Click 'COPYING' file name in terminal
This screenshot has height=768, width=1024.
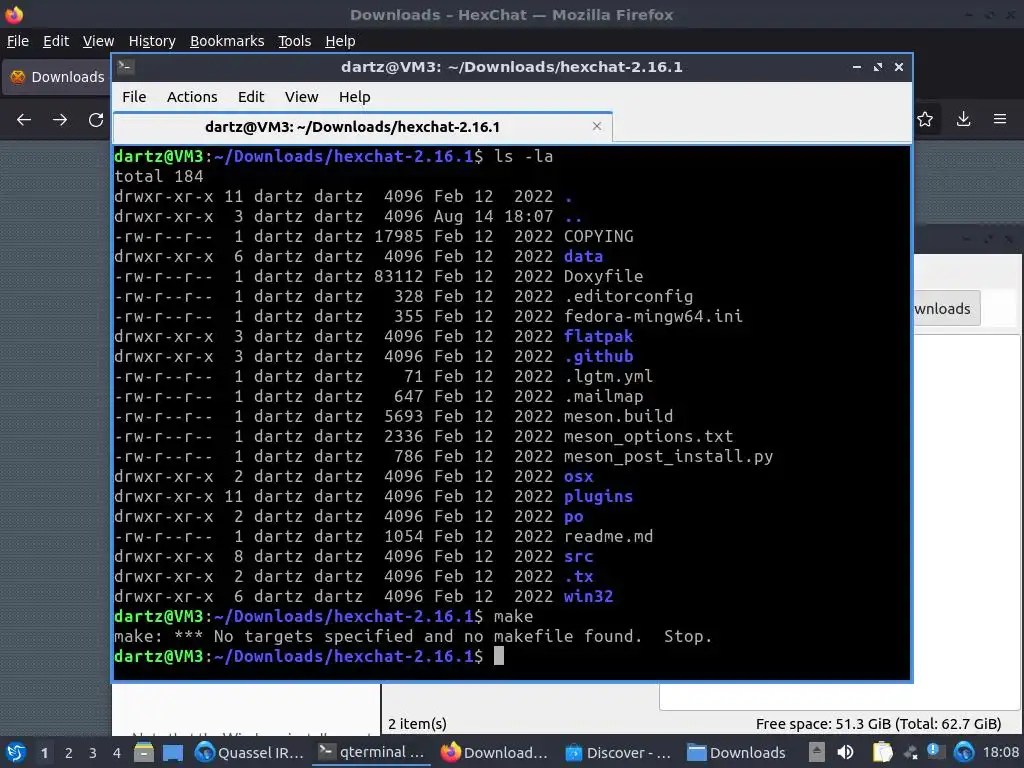click(x=598, y=236)
